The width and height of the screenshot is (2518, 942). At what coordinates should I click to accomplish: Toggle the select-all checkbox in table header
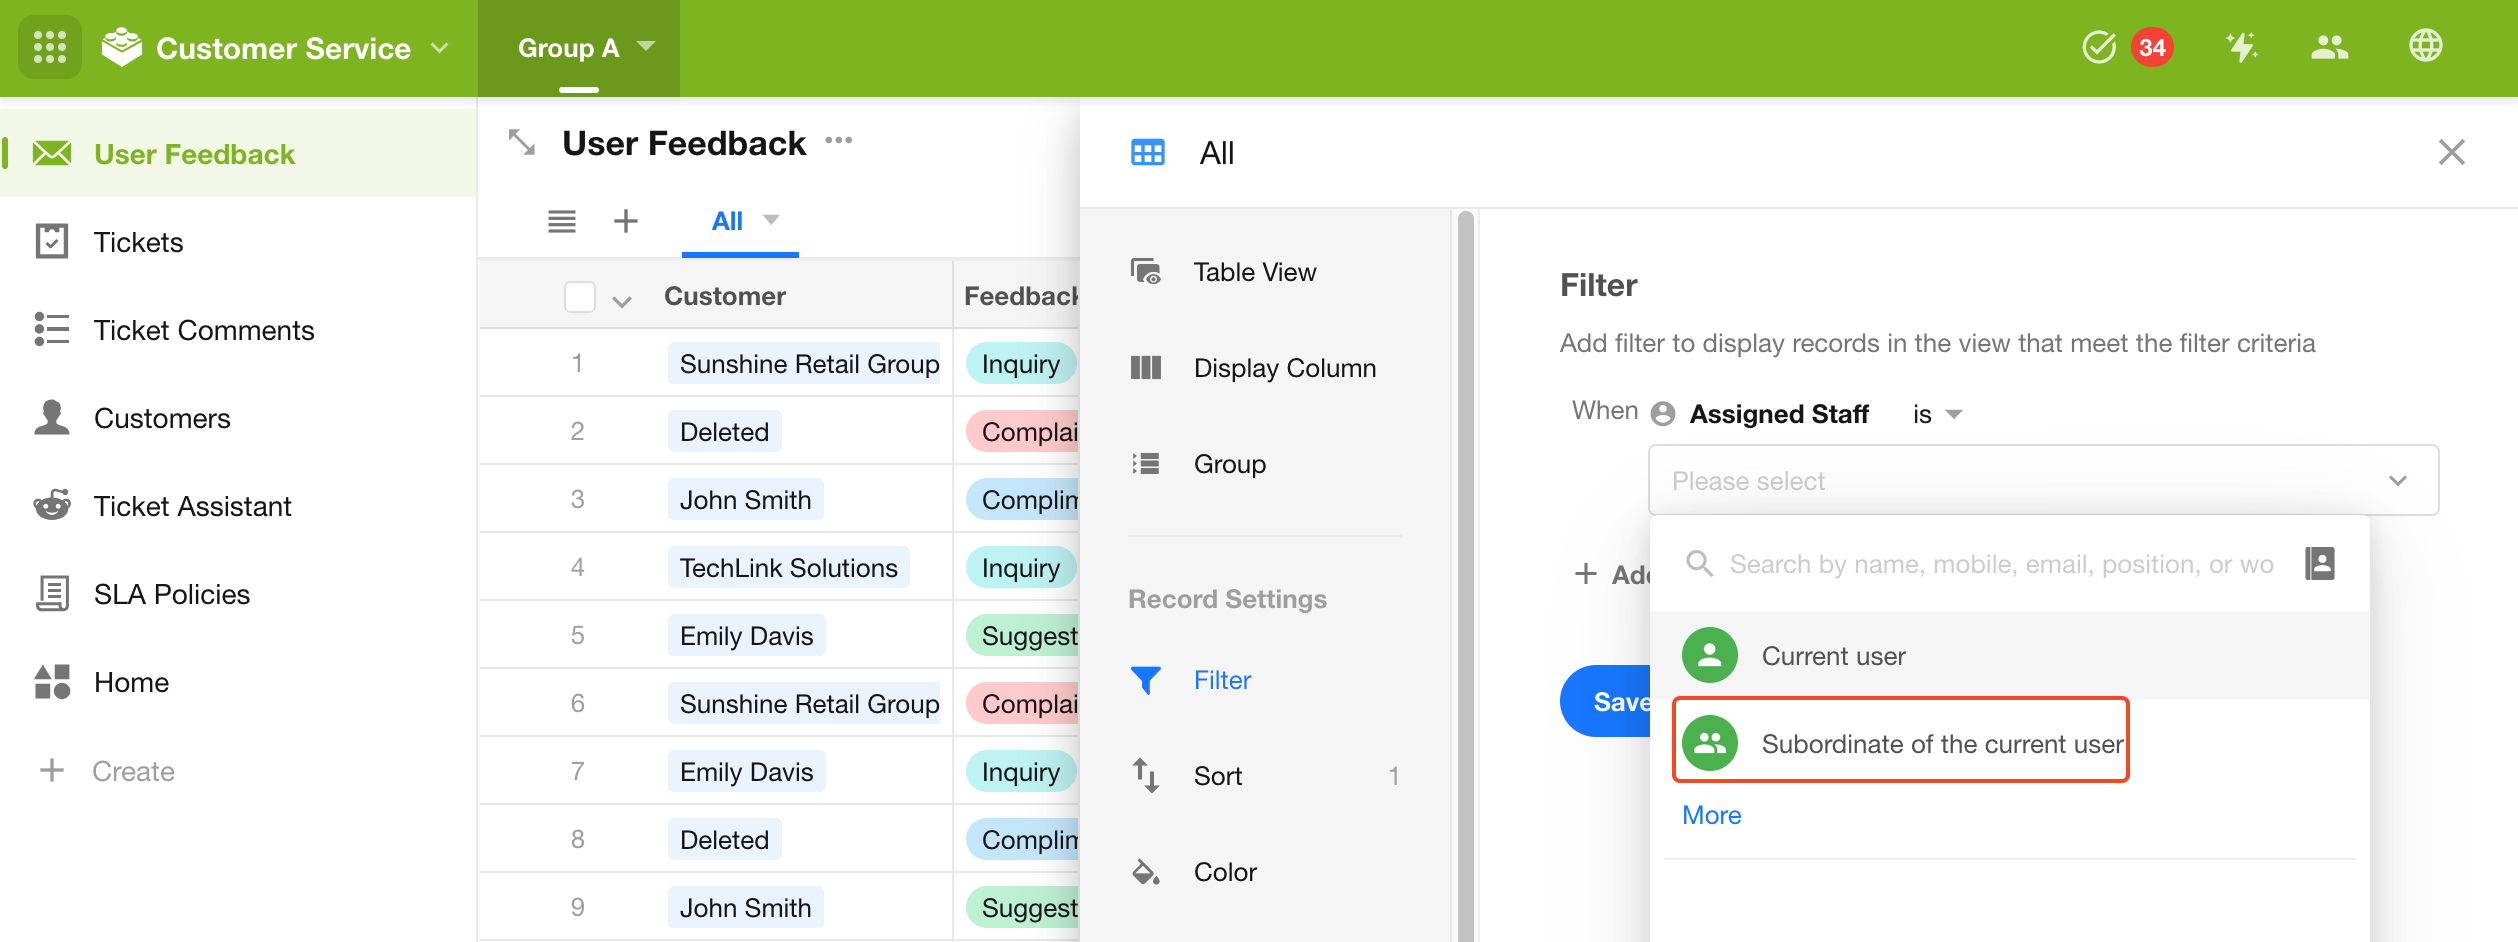click(580, 297)
